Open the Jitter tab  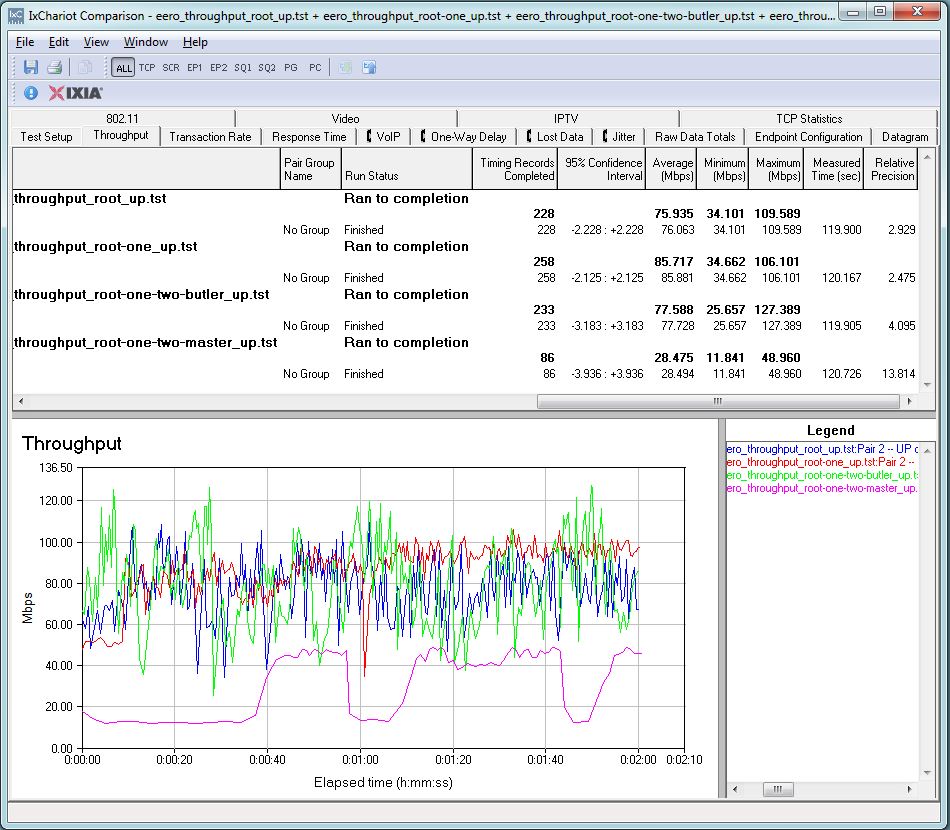[x=619, y=137]
